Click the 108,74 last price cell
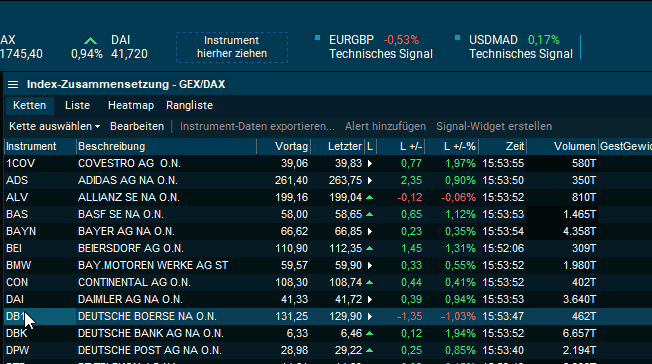 (346, 282)
